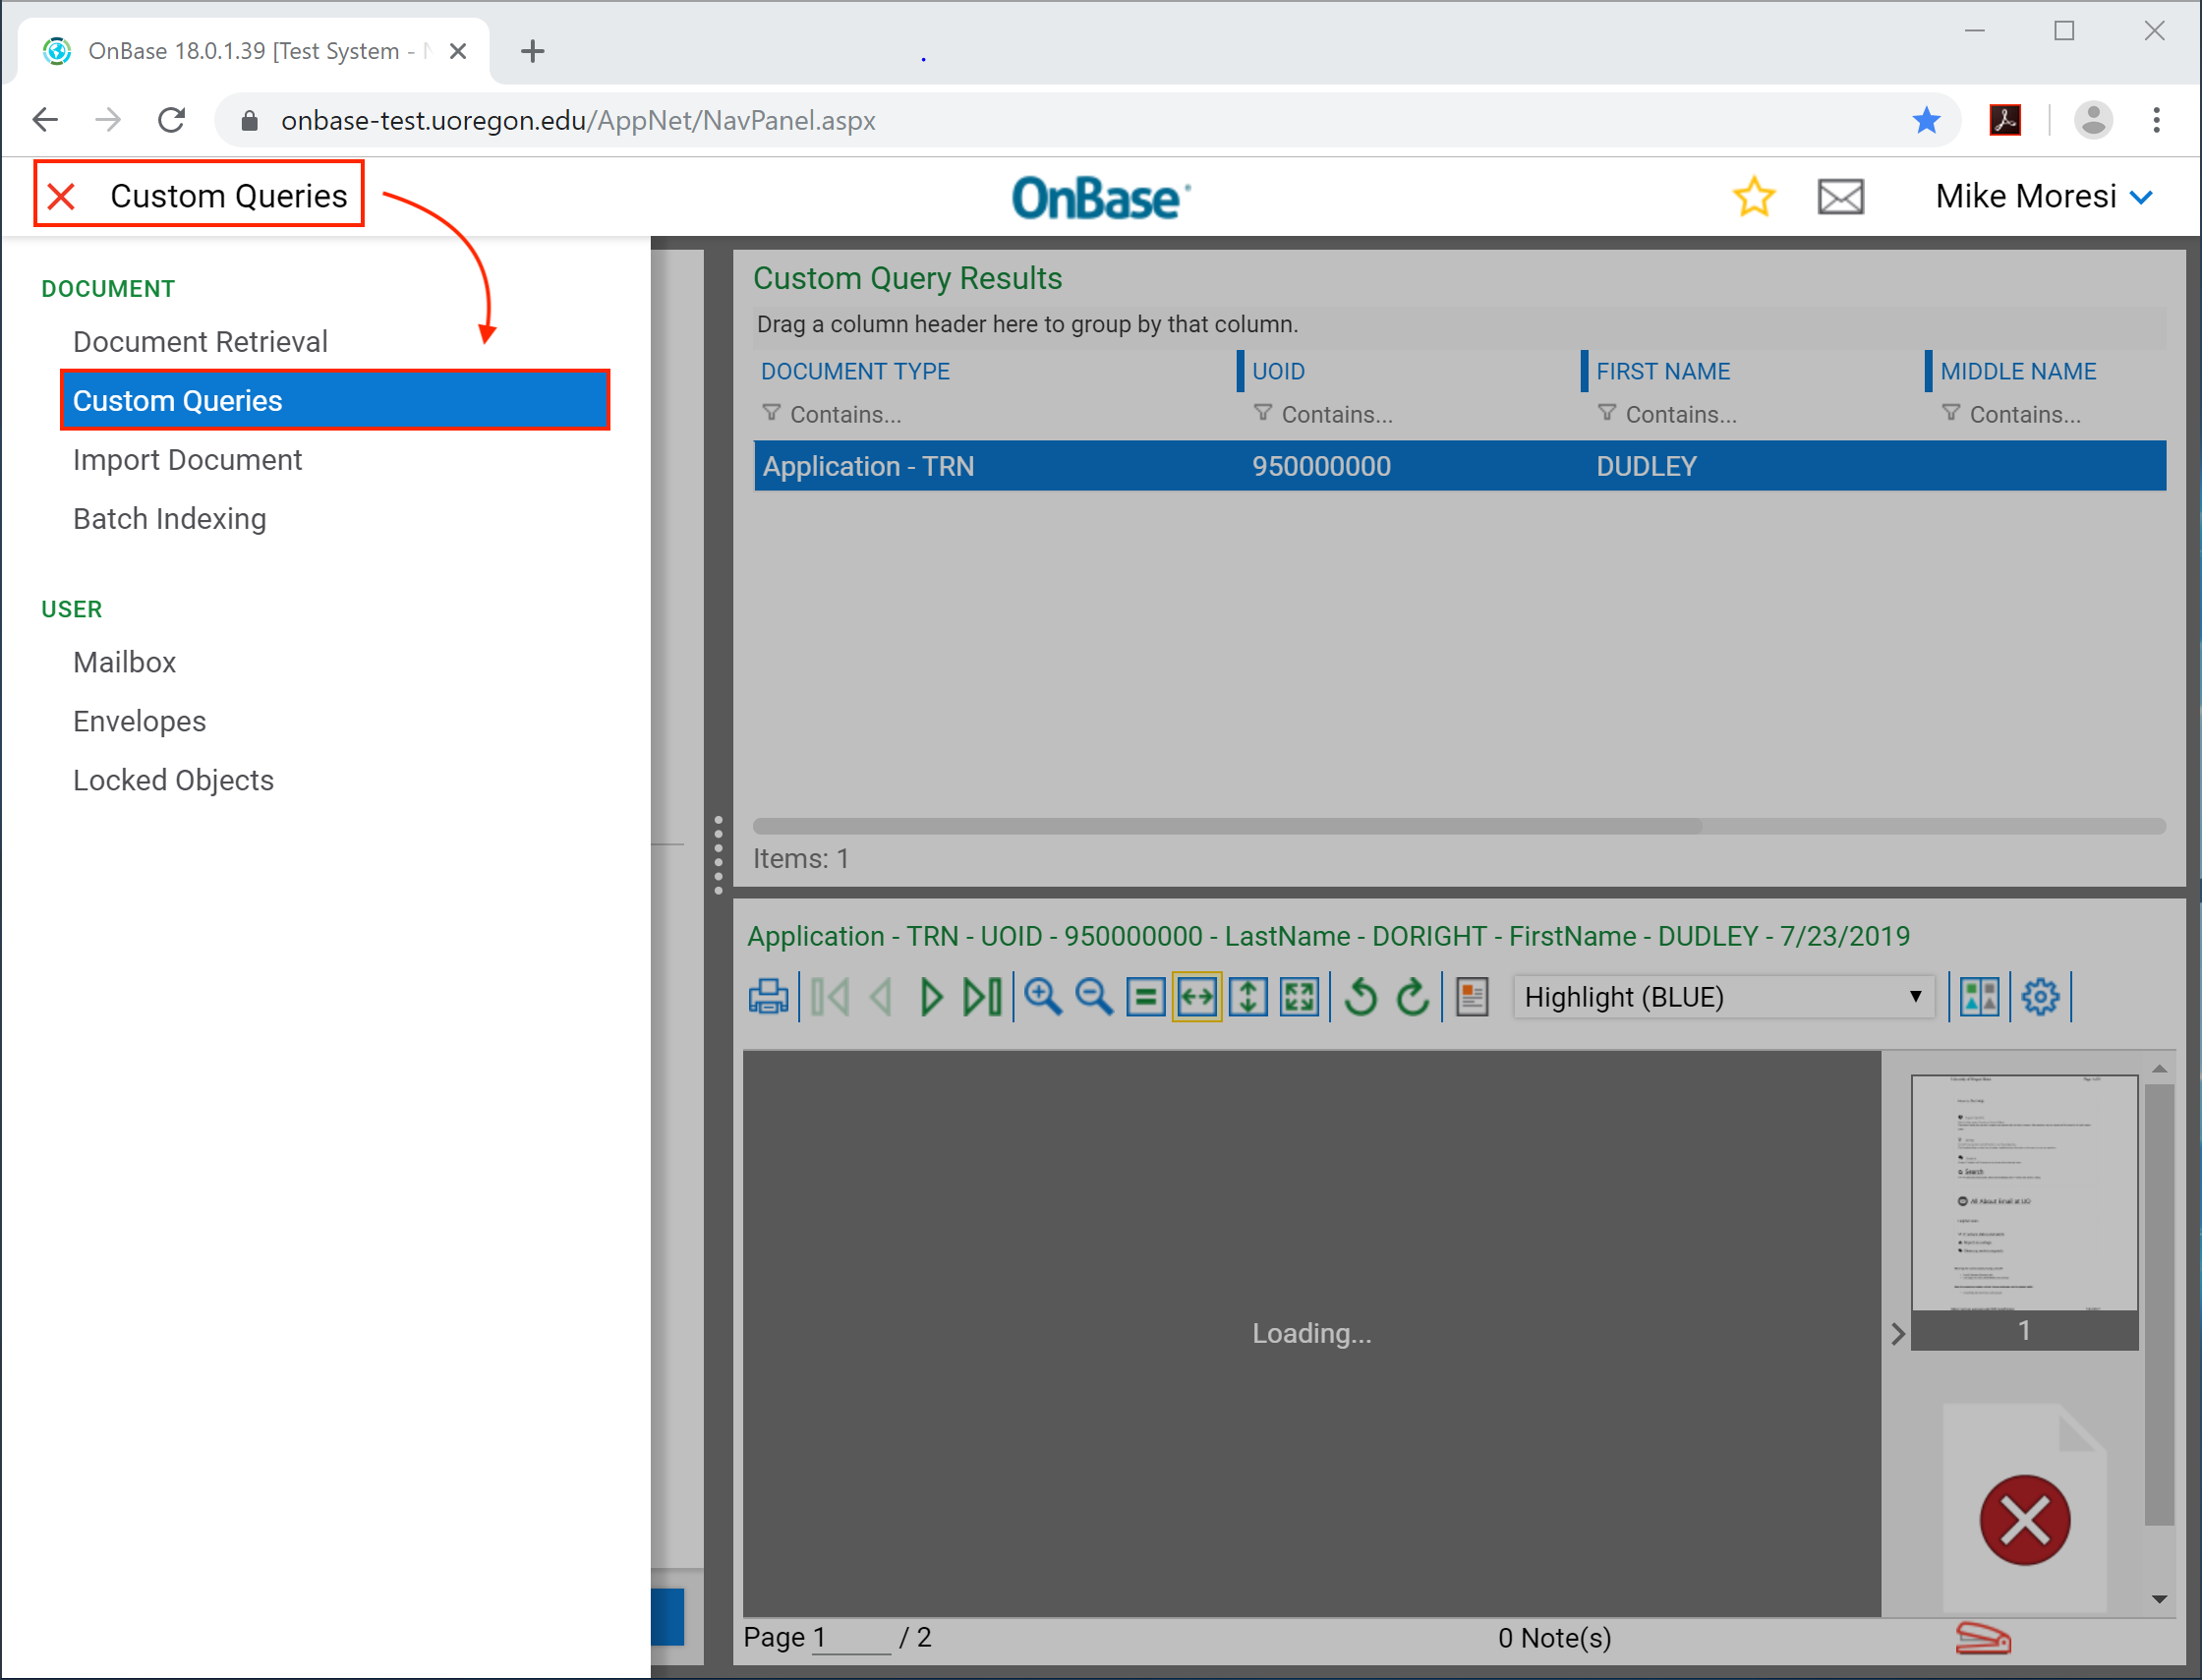Open Locked Objects under User section
Screen dimensions: 2202x1680
click(174, 780)
